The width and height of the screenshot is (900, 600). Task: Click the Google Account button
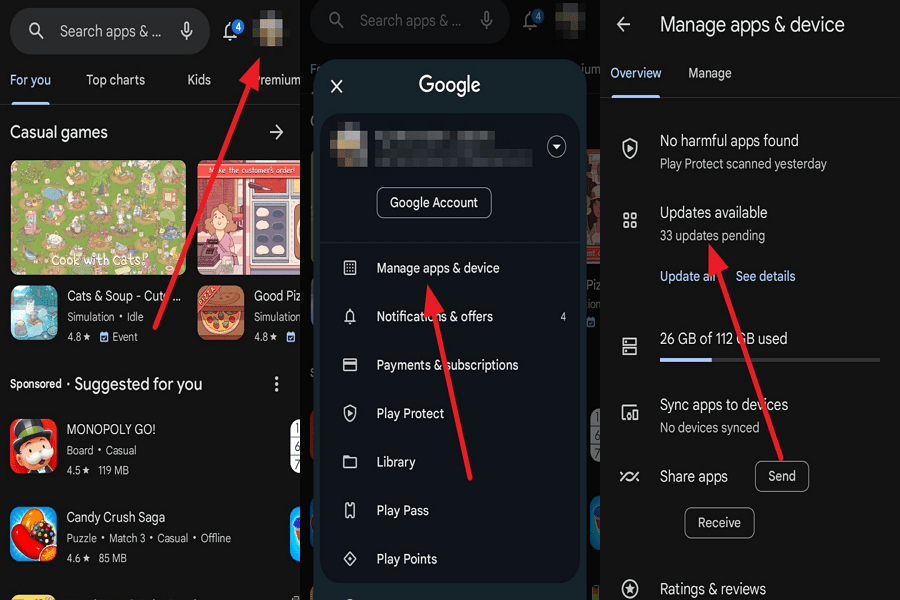click(x=434, y=203)
